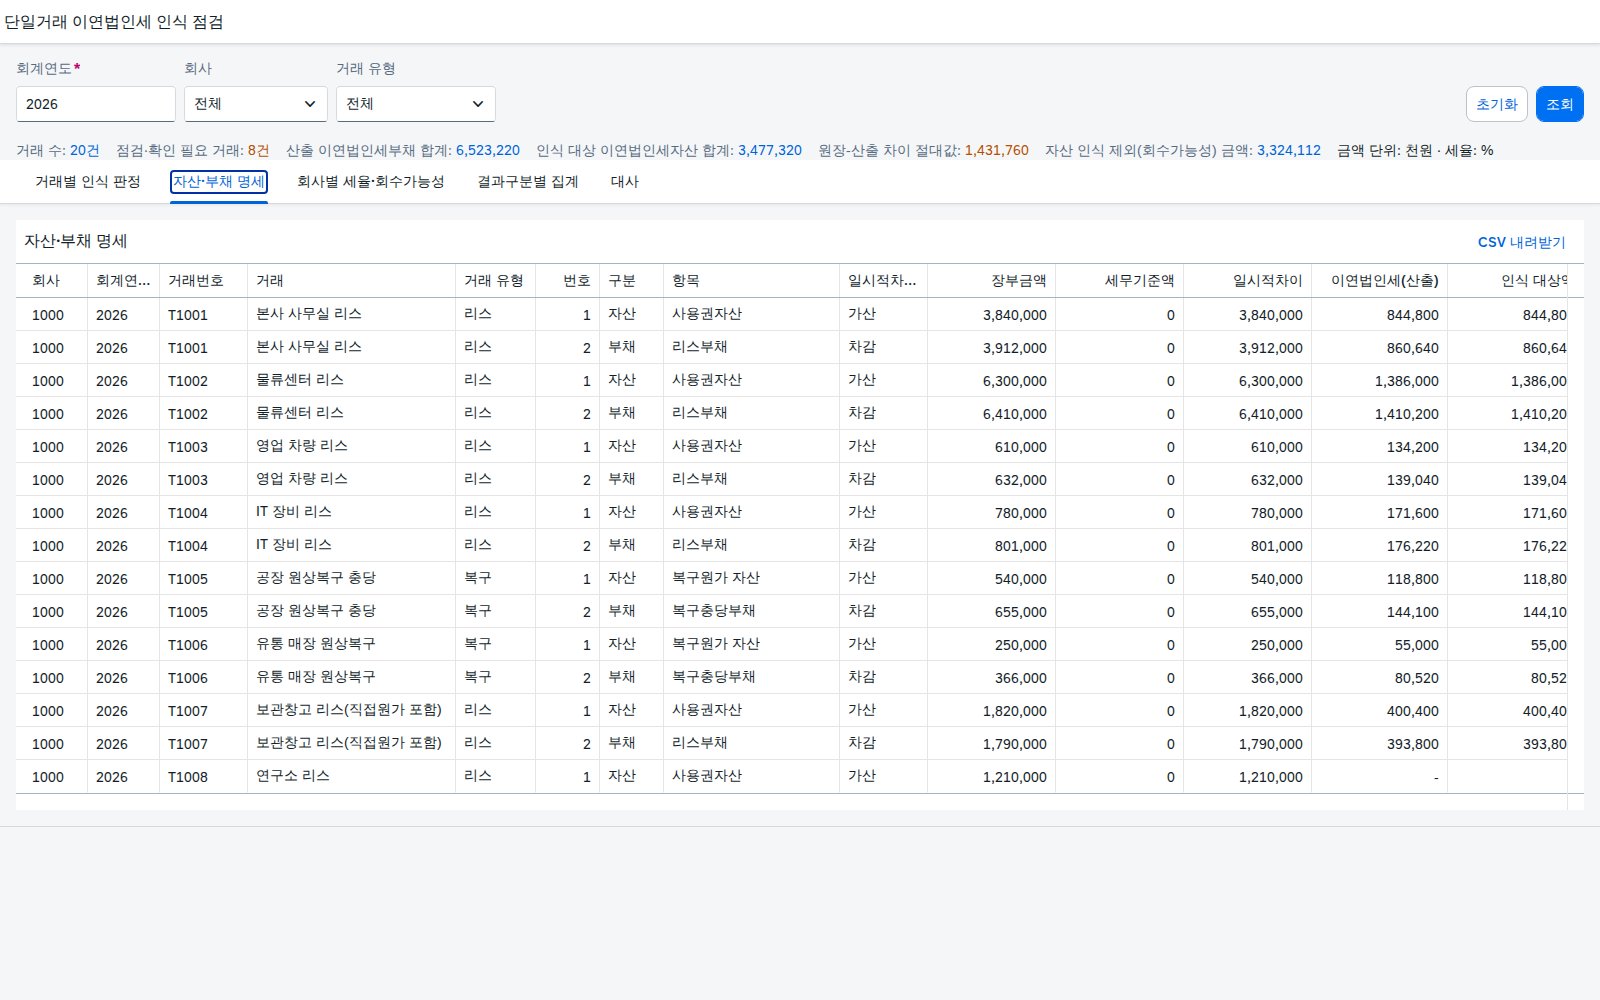Sort by the 회사 column header
1600x1000 pixels.
52,281
